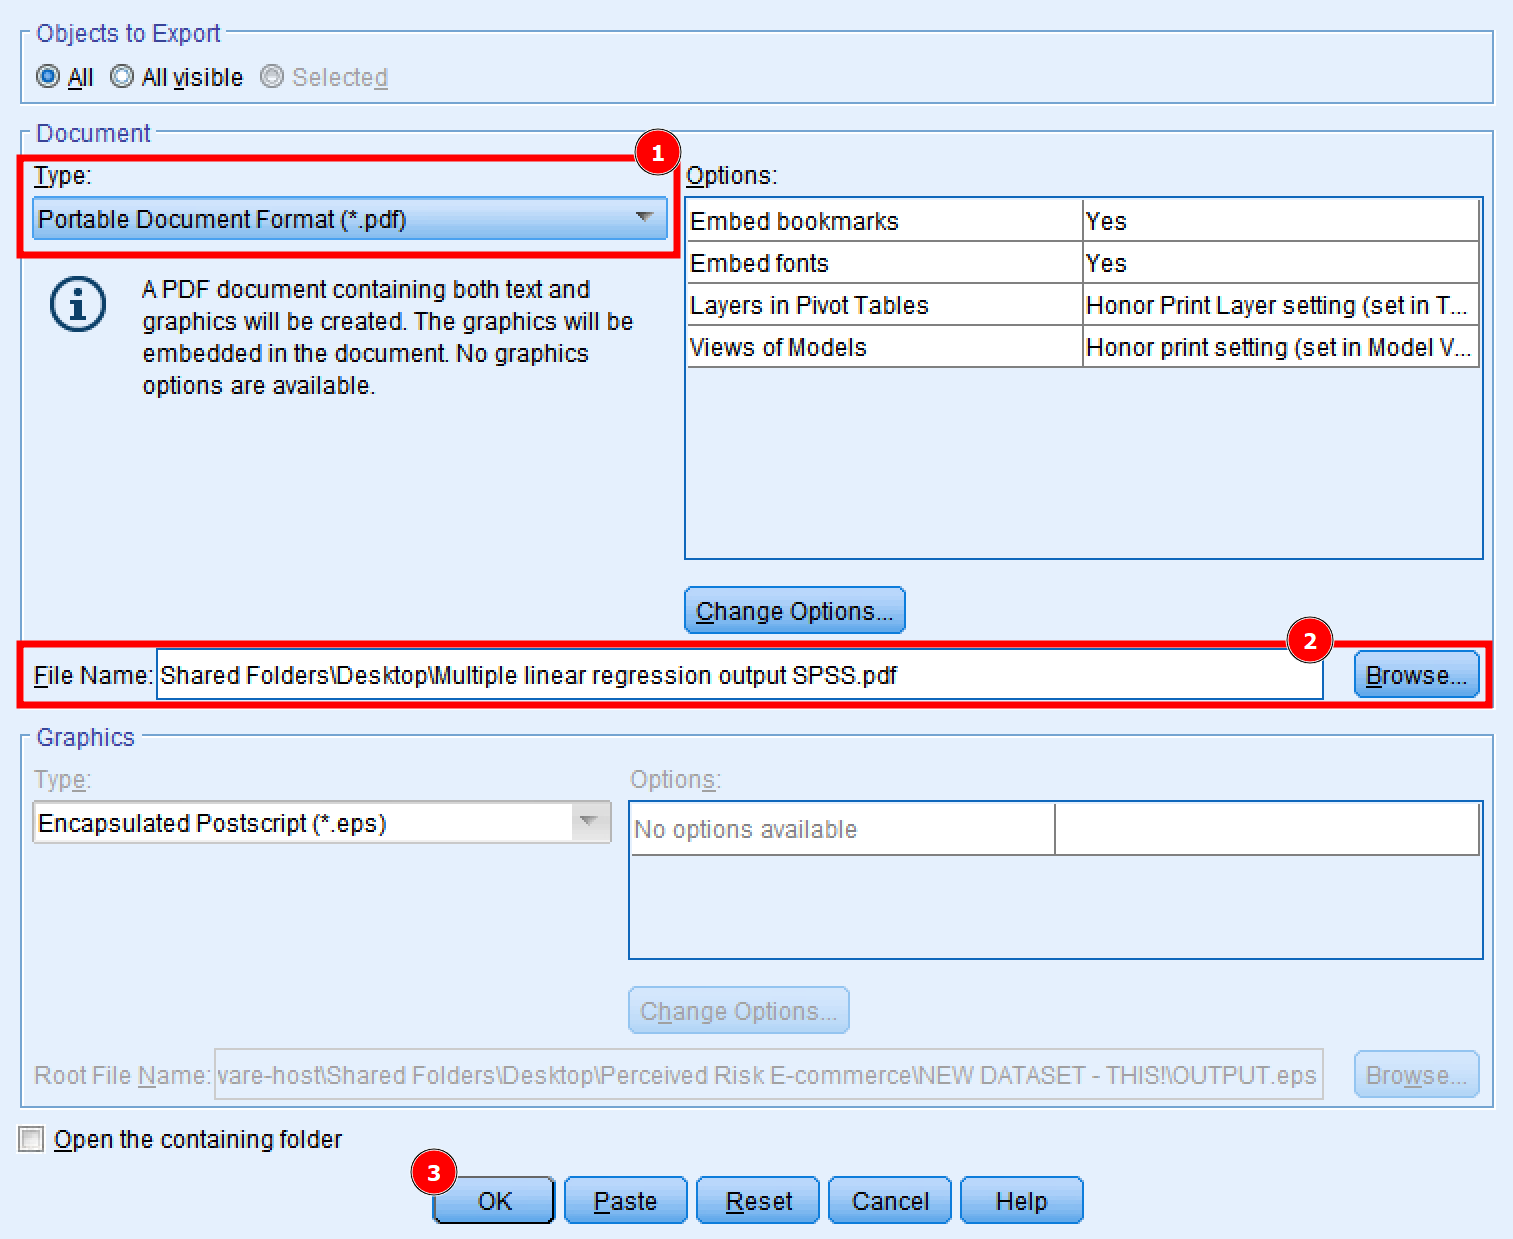Click the information icon beside PDF description
Viewport: 1513px width, 1239px height.
[77, 304]
